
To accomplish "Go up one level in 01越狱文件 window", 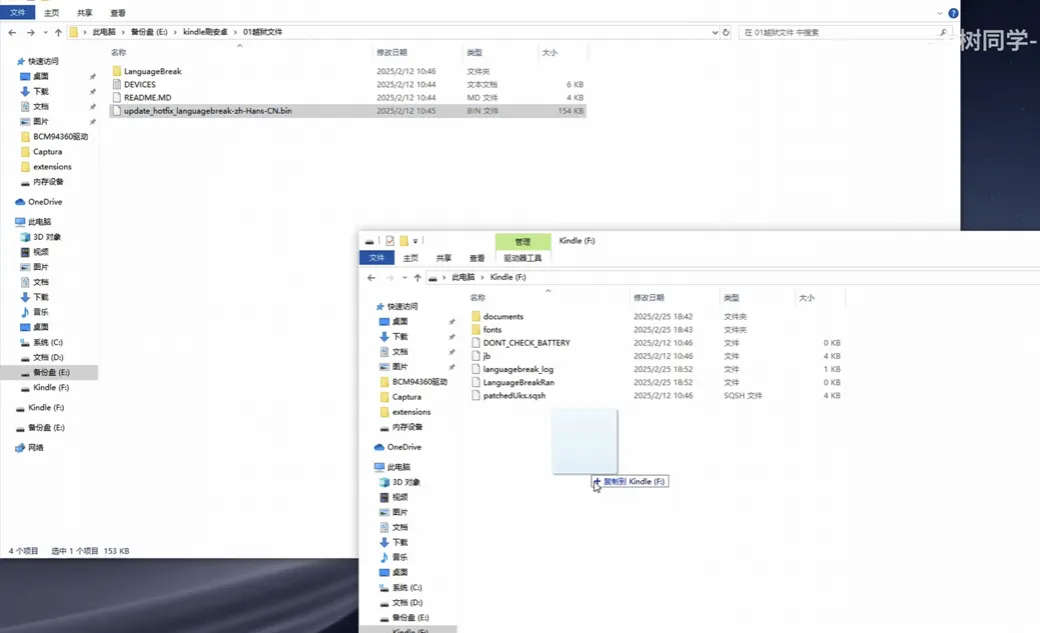I will pyautogui.click(x=58, y=32).
